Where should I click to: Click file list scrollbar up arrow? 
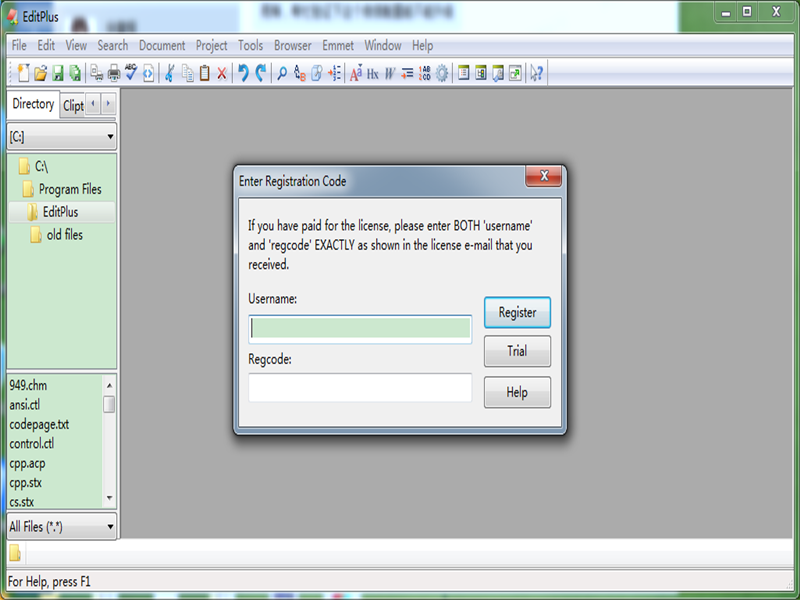click(109, 385)
